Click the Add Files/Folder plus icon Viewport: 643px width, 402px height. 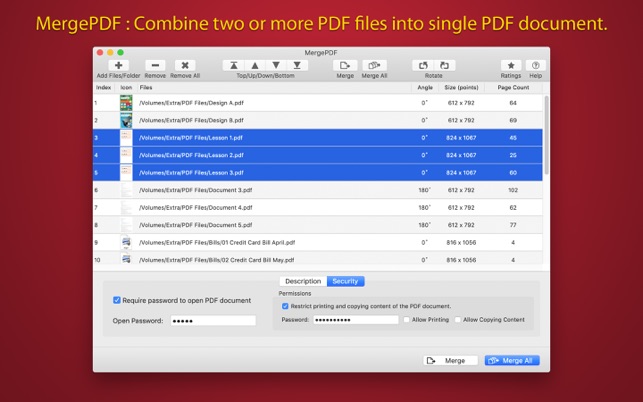119,65
